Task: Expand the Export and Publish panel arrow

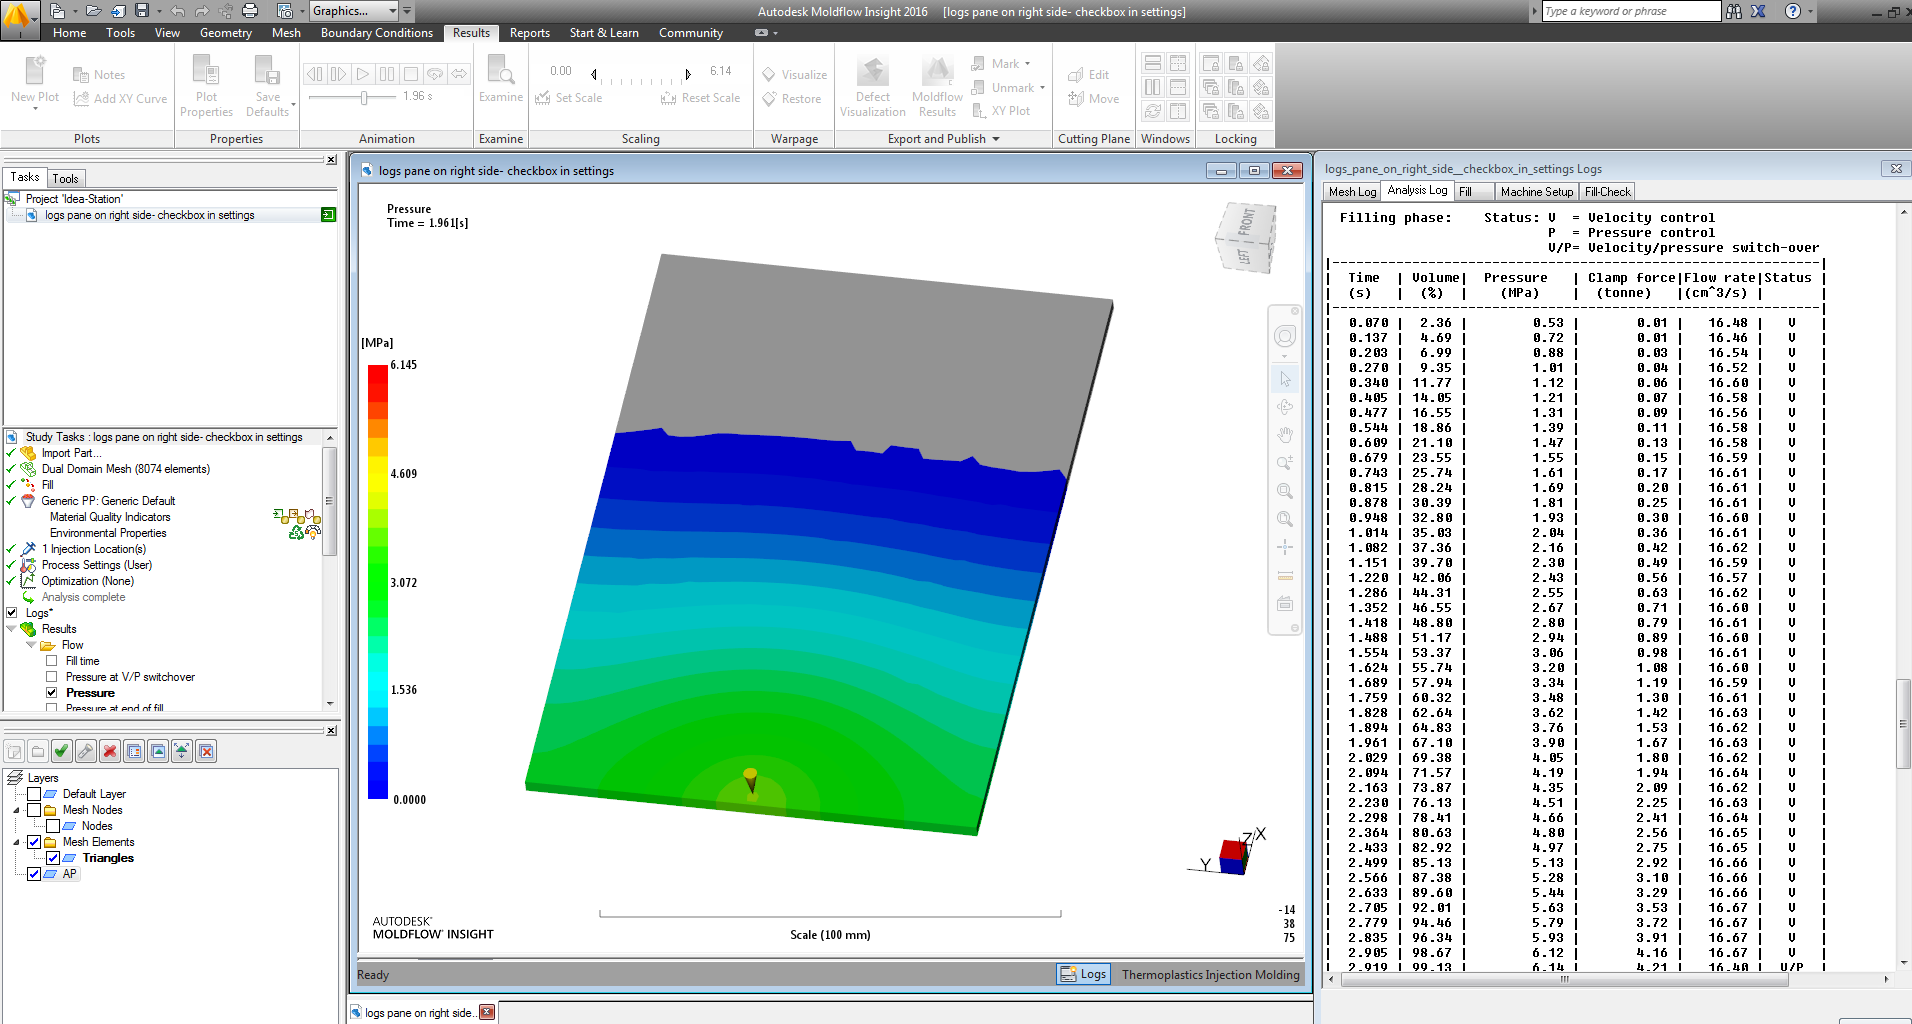Action: point(996,139)
